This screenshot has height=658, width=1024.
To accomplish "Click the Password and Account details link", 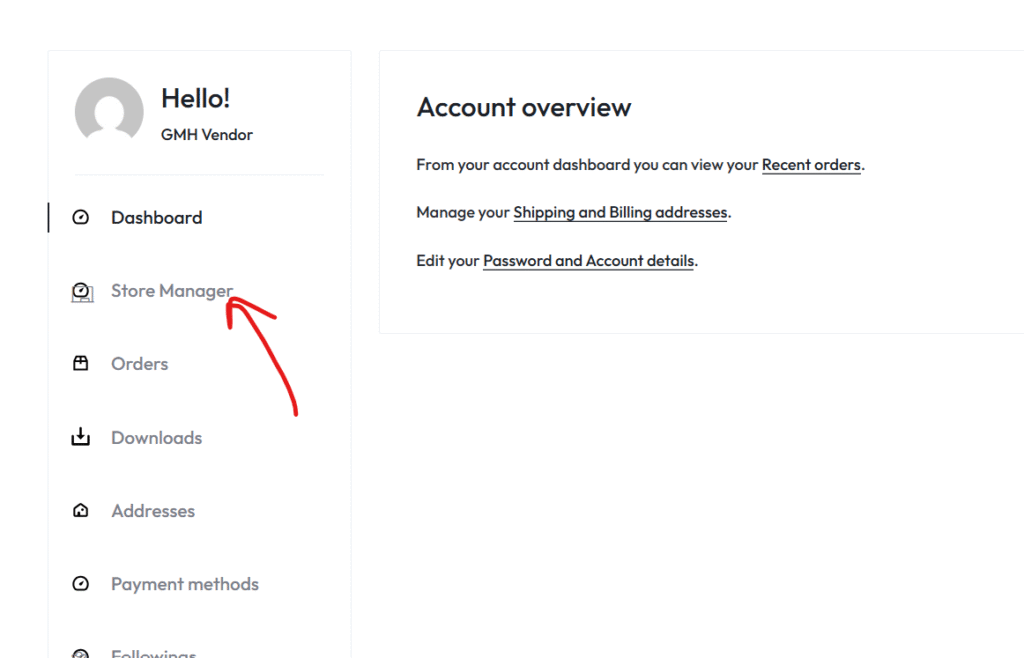I will pos(588,261).
